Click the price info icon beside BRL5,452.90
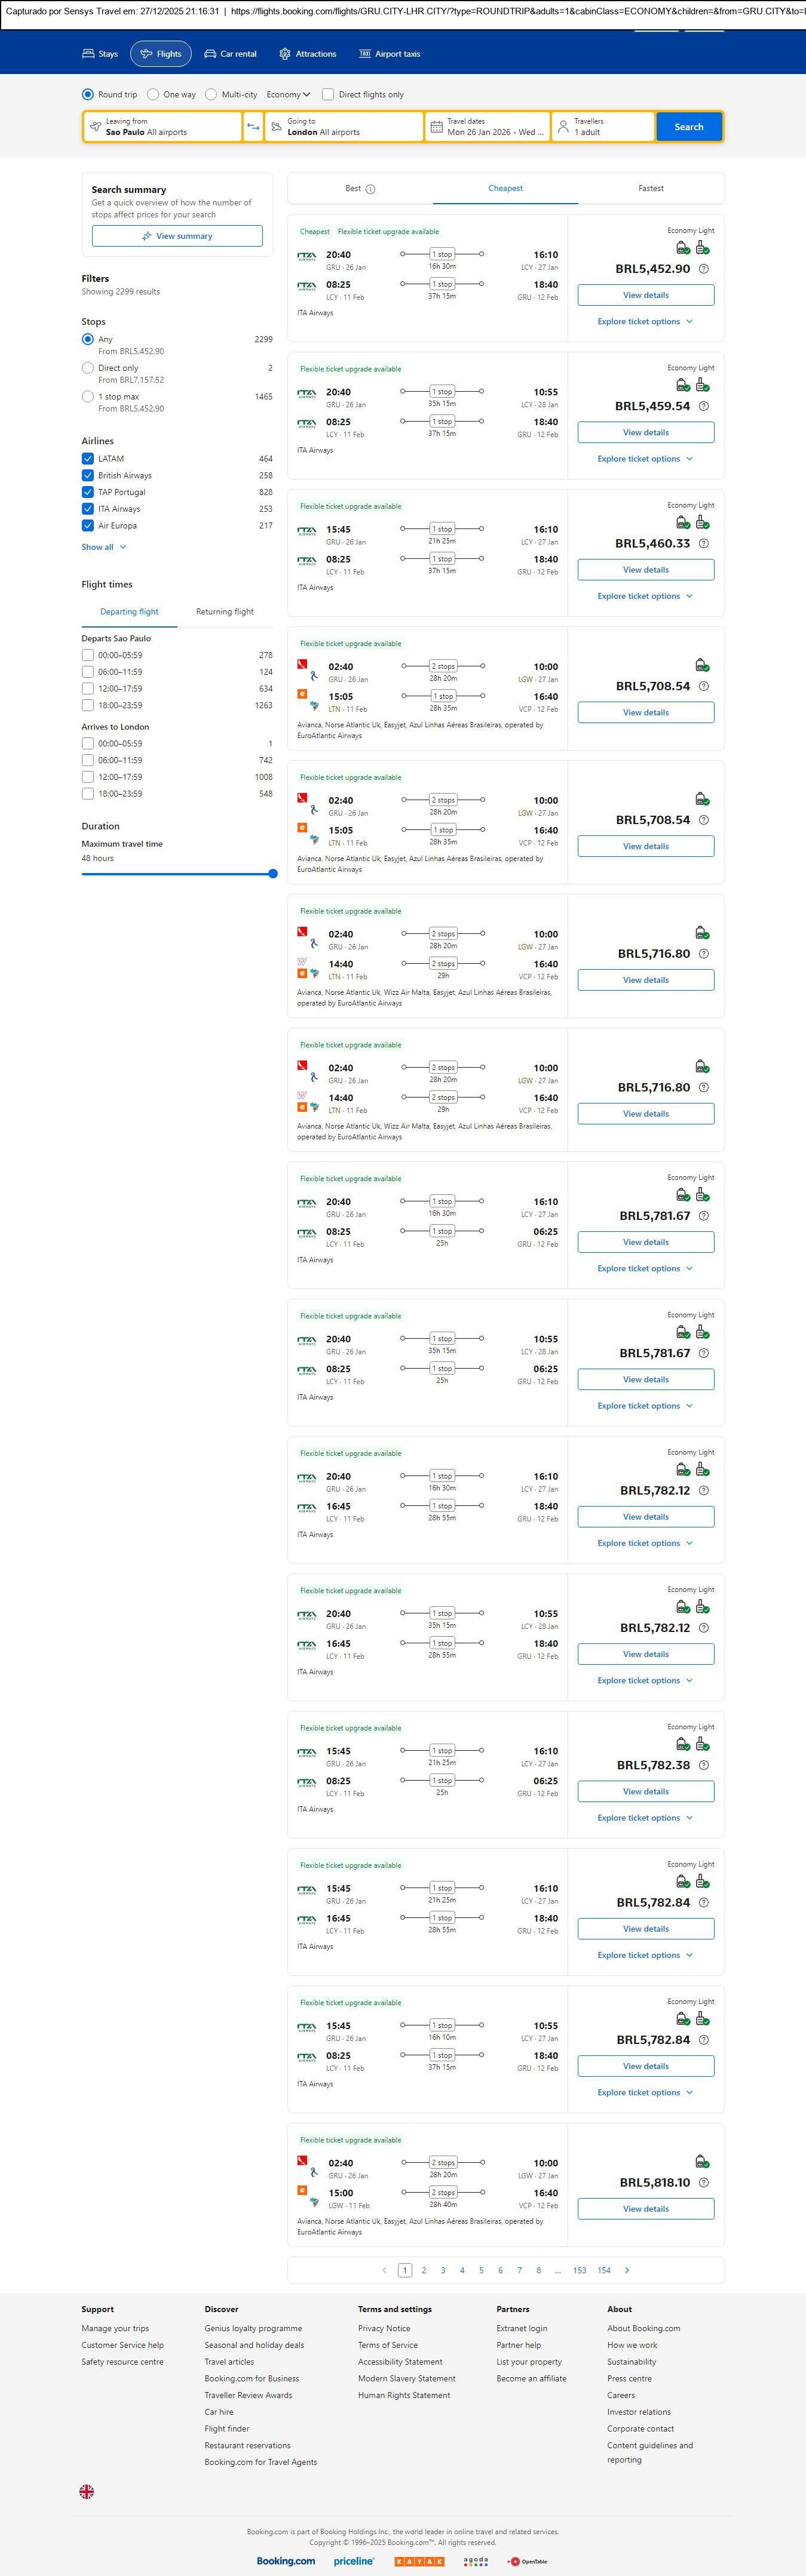 tap(703, 269)
